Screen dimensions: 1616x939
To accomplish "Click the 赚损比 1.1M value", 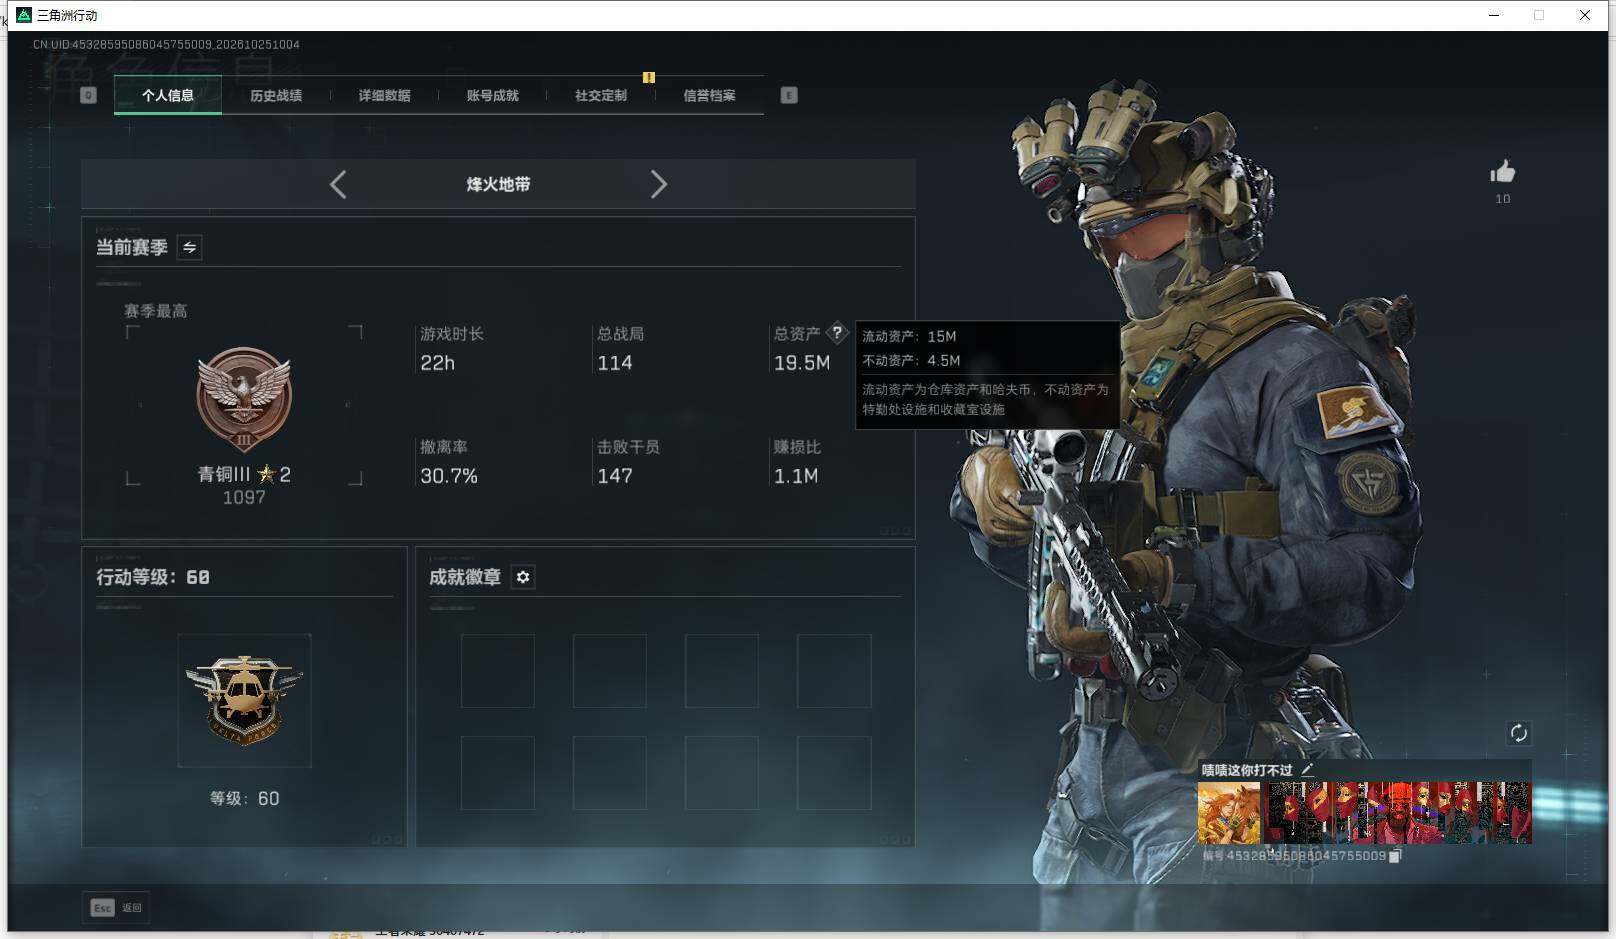I will pos(796,476).
